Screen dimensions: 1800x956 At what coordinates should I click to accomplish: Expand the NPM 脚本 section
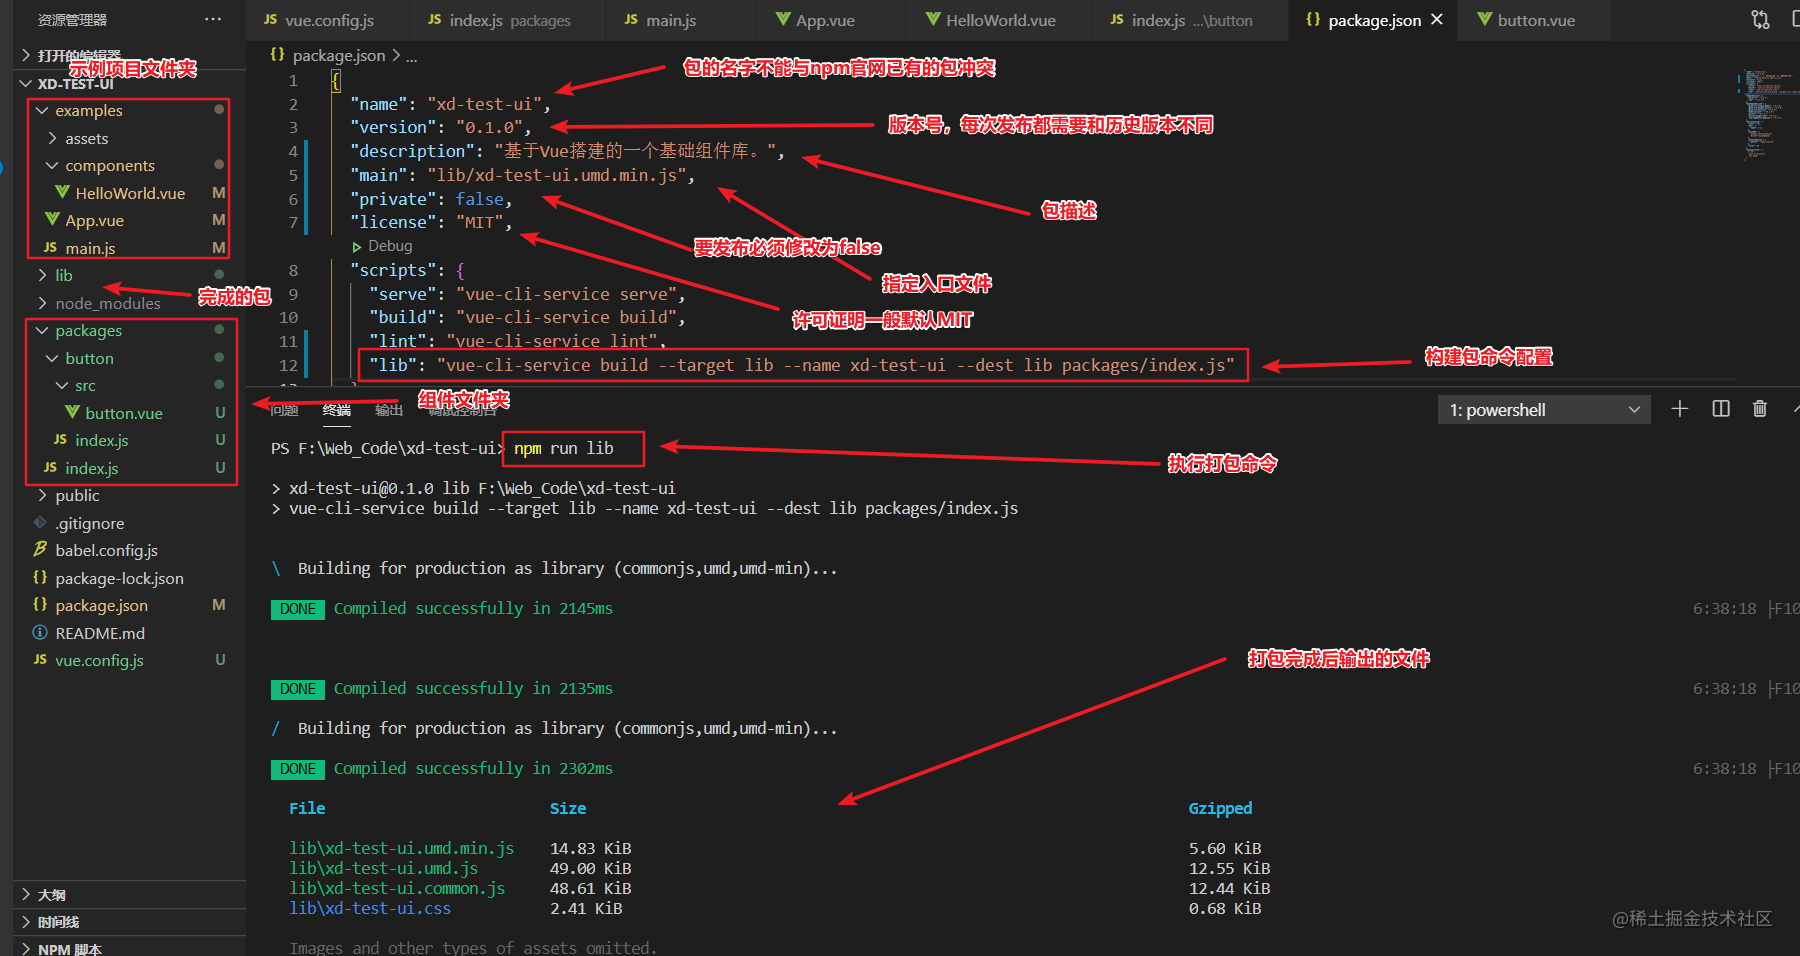coord(130,948)
